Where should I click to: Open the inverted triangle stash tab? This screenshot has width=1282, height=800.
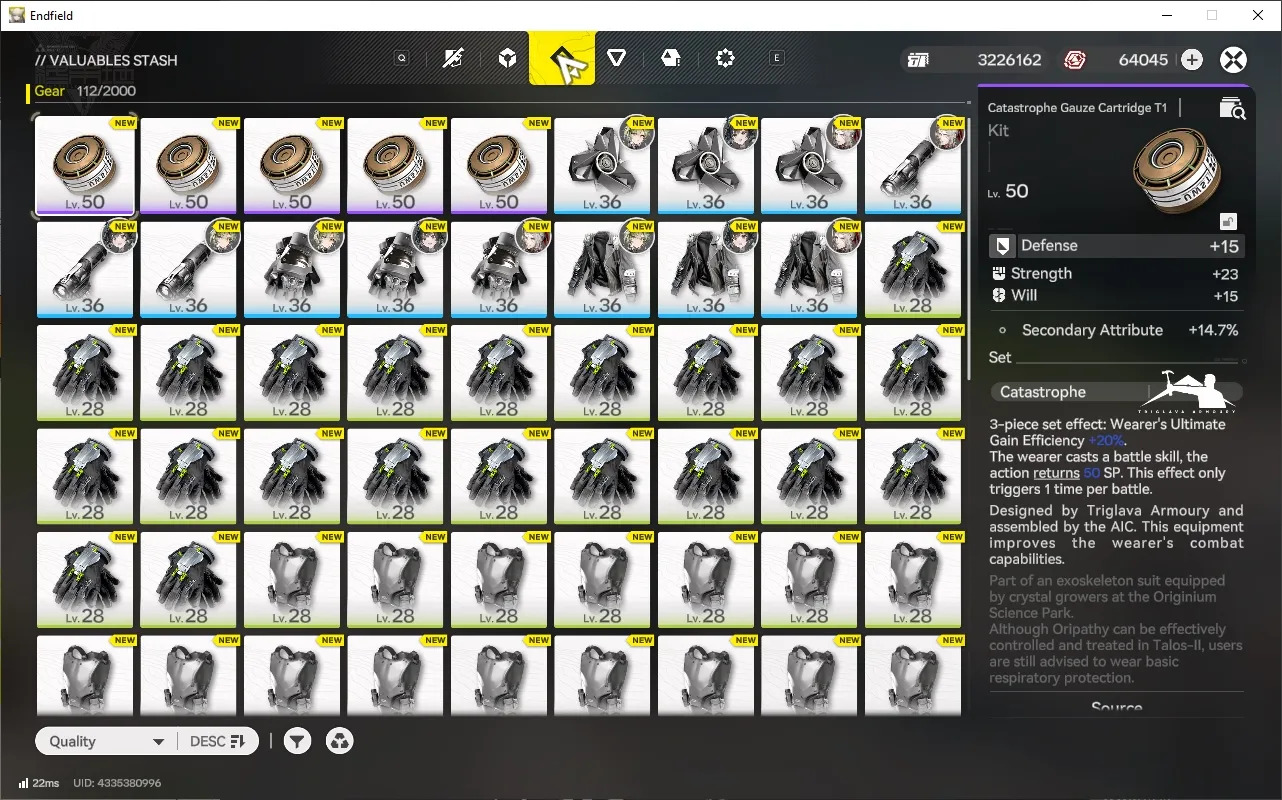(x=617, y=59)
